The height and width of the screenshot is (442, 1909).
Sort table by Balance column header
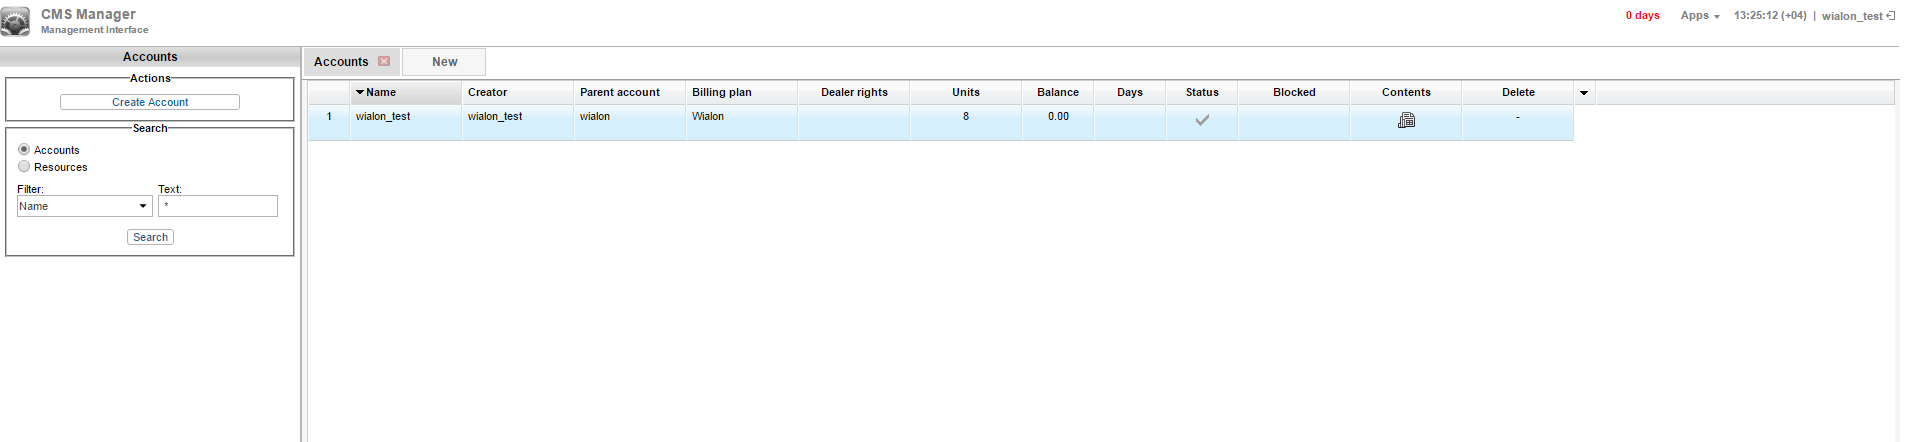(1057, 93)
